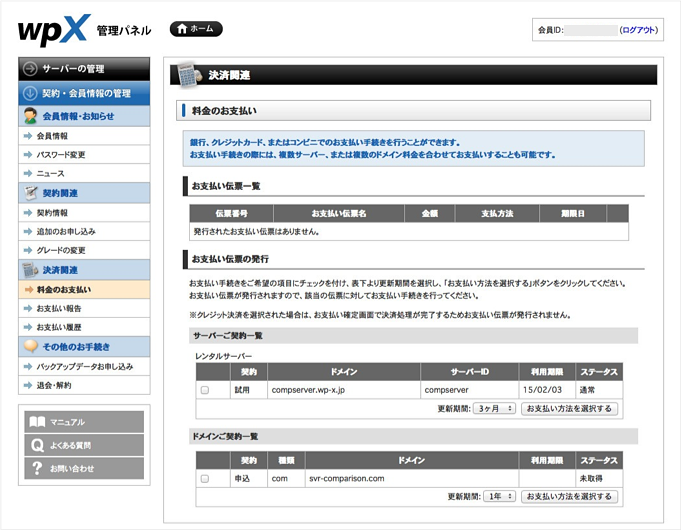Open お支払い履歴 menu item
681x530 pixels.
[x=84, y=327]
